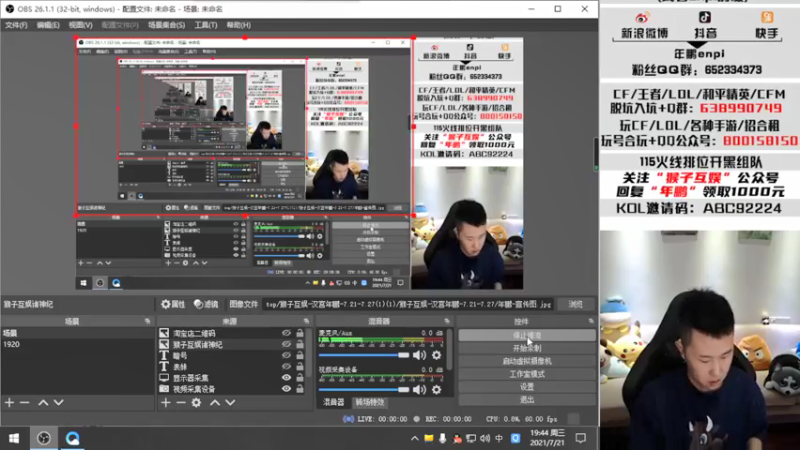This screenshot has height=450, width=800.
Task: Mute the 麦克风/Aux channel
Action: click(419, 355)
